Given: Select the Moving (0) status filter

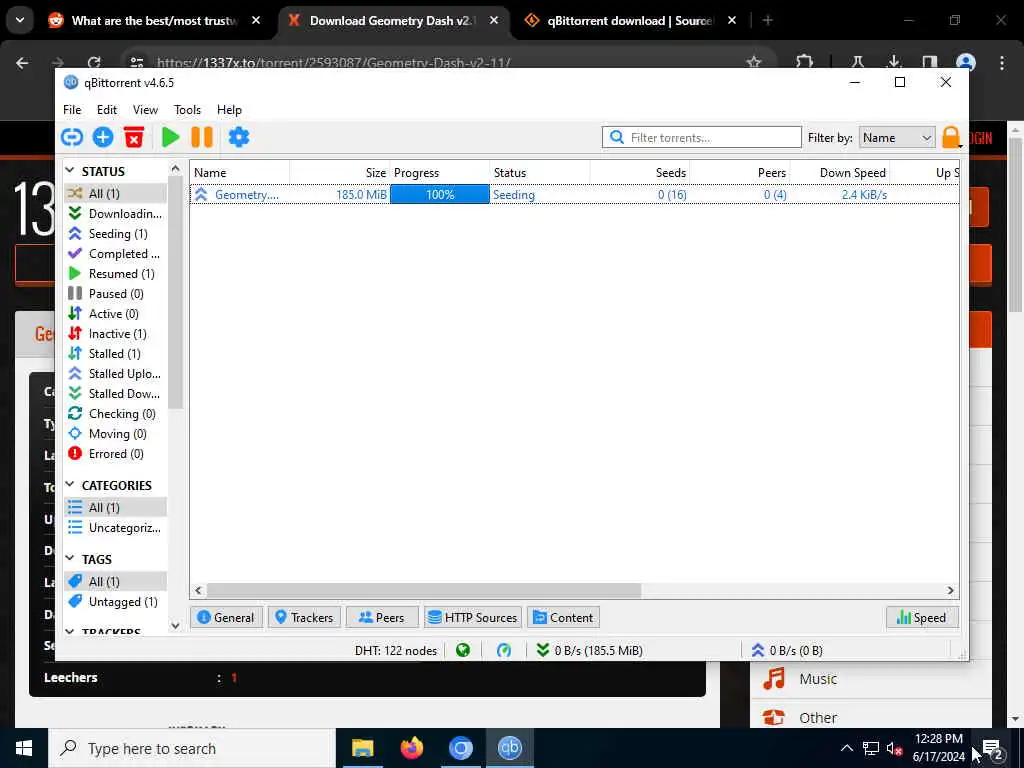Looking at the screenshot, I should coord(116,434).
